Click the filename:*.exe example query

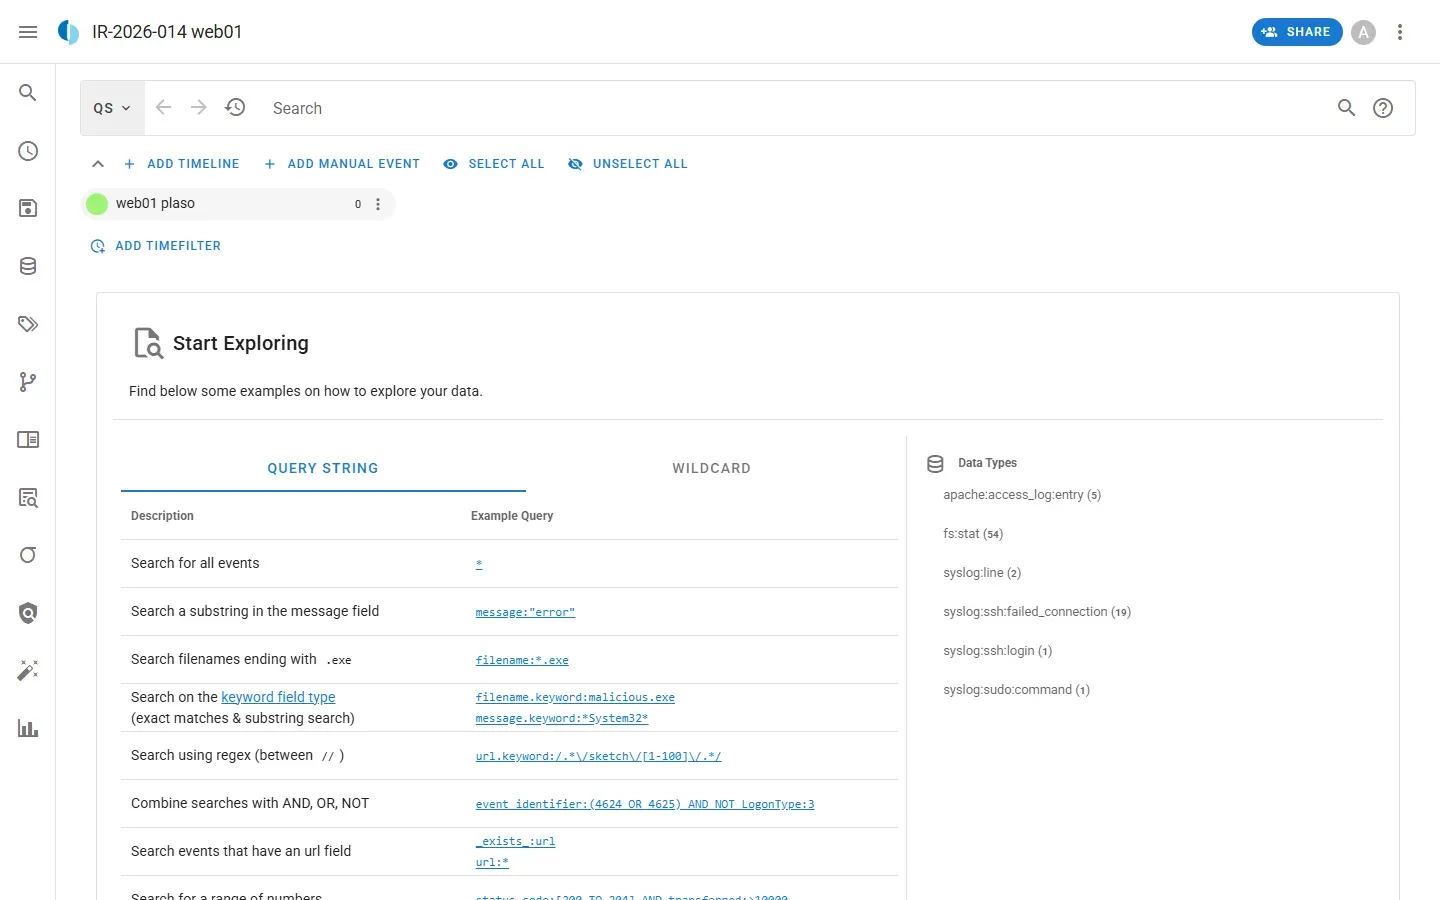[522, 660]
